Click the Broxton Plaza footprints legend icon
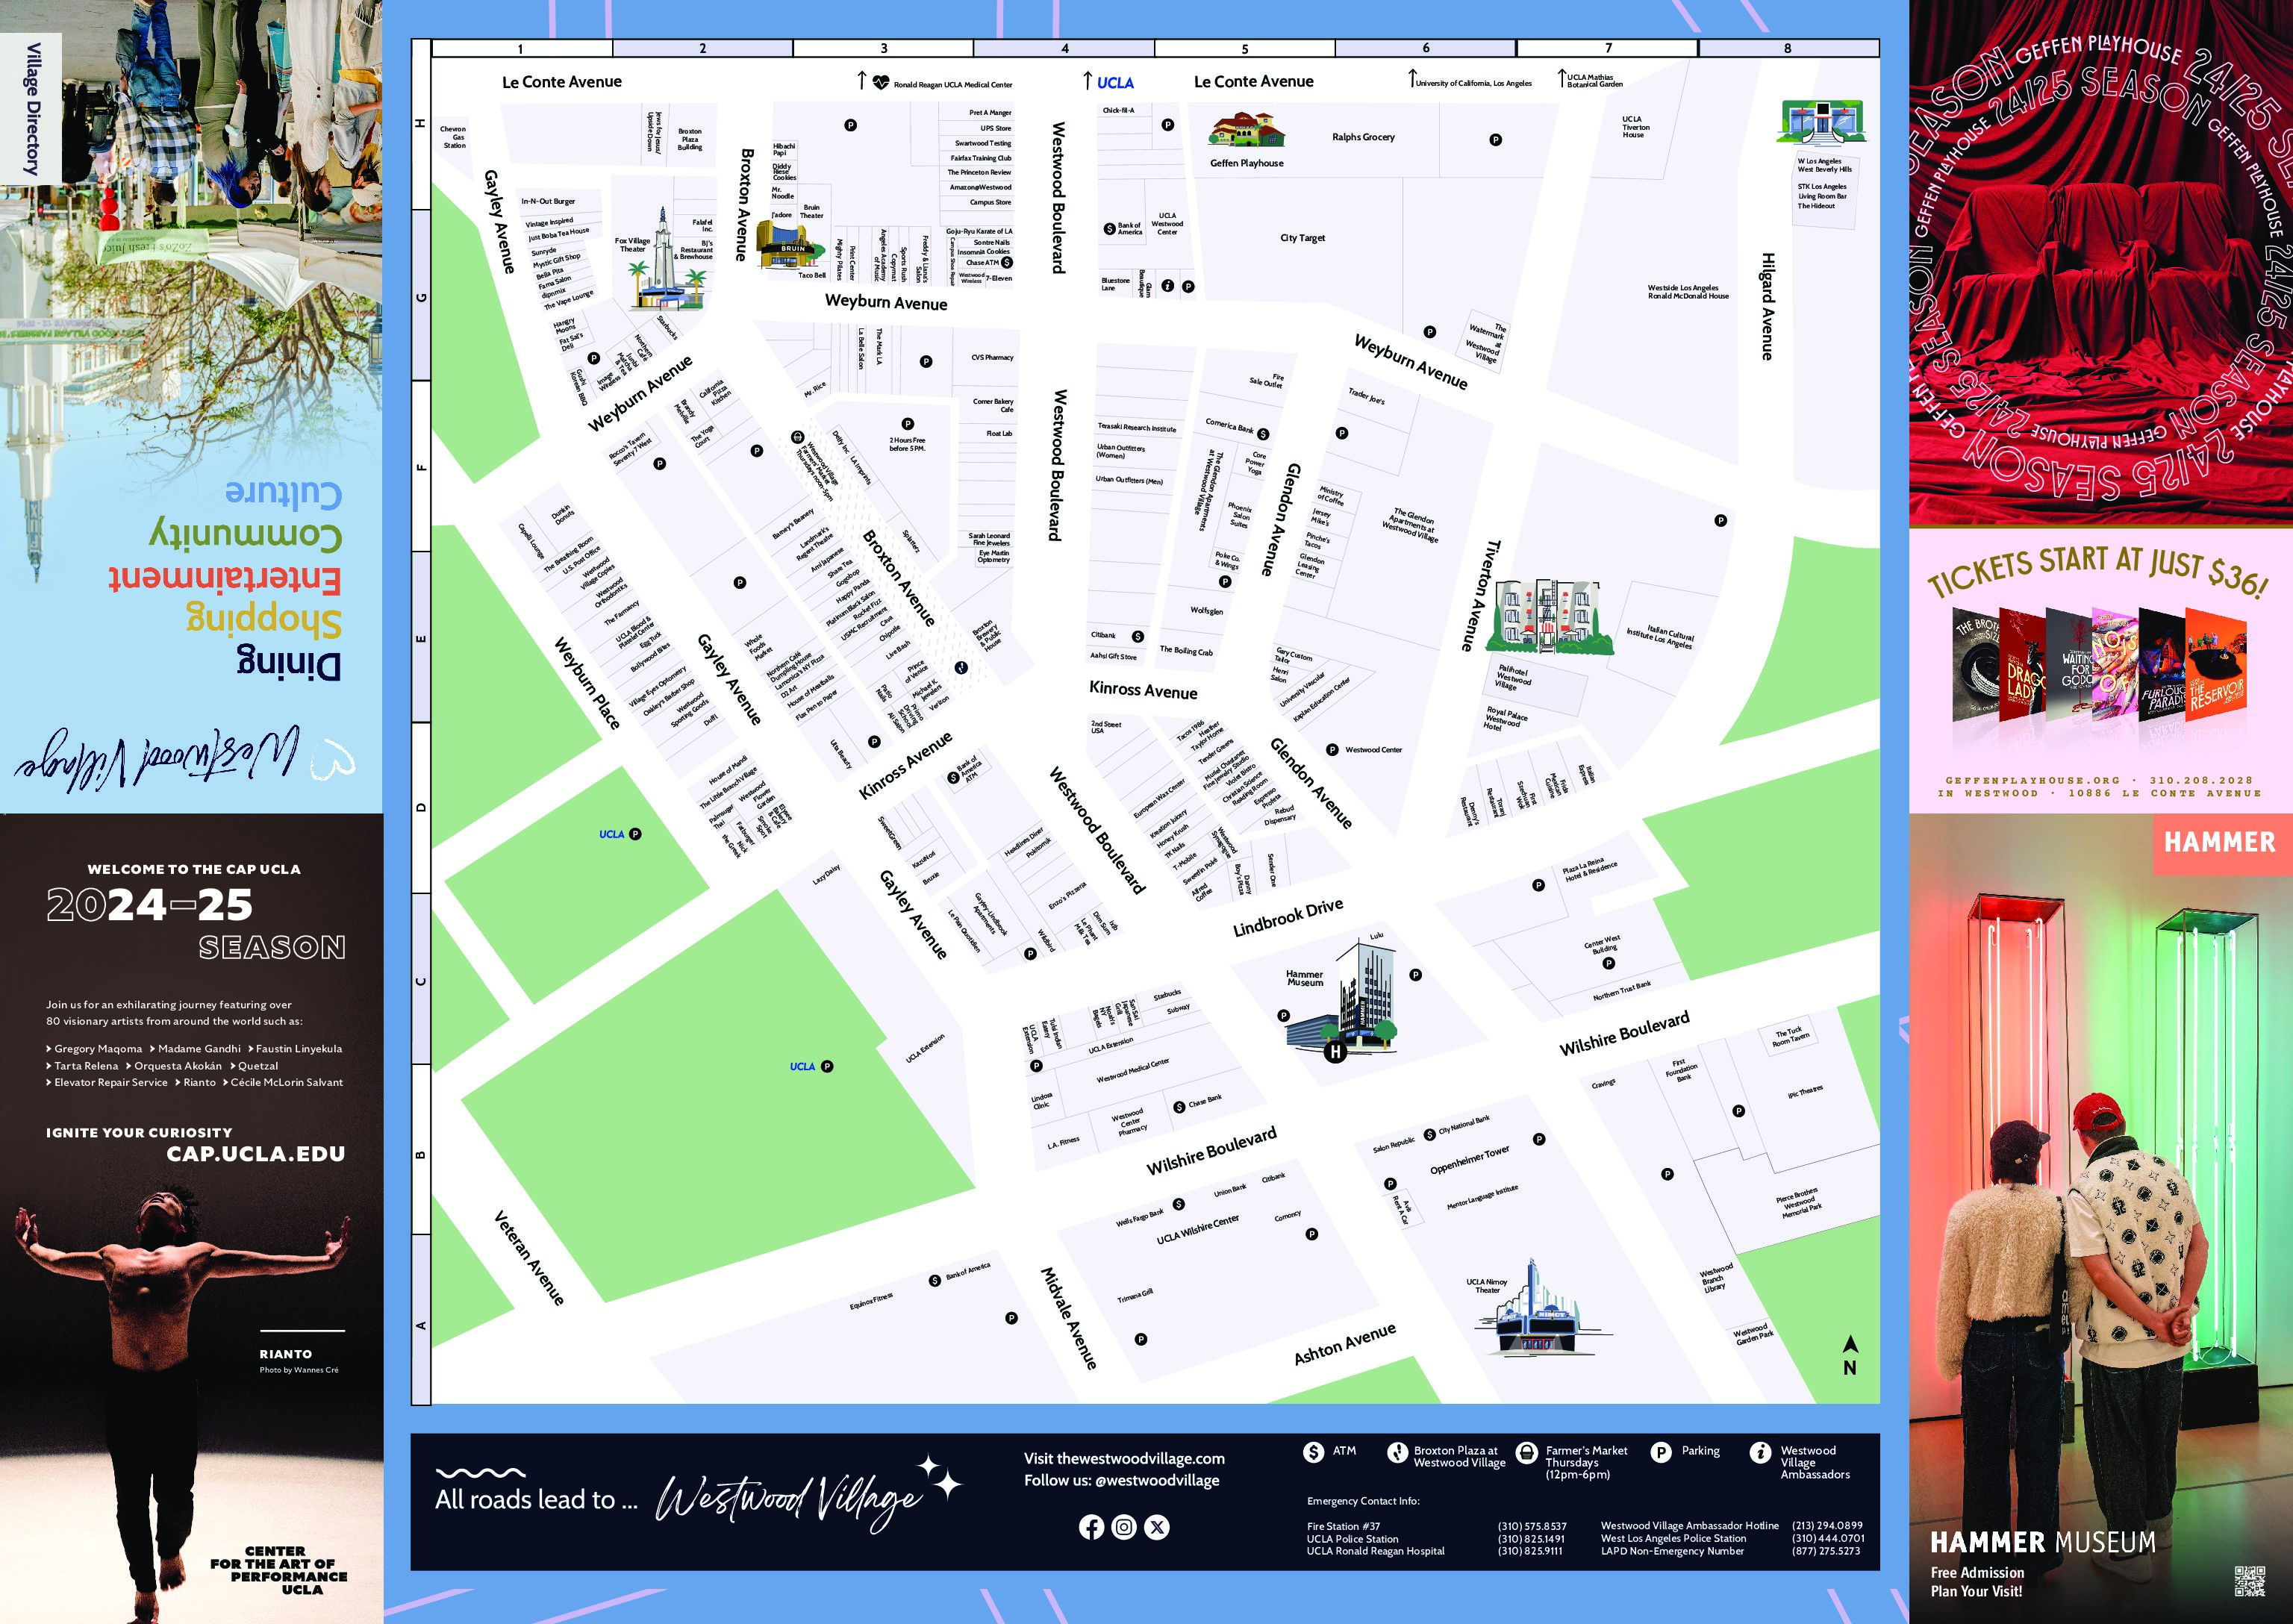 coord(1397,1452)
